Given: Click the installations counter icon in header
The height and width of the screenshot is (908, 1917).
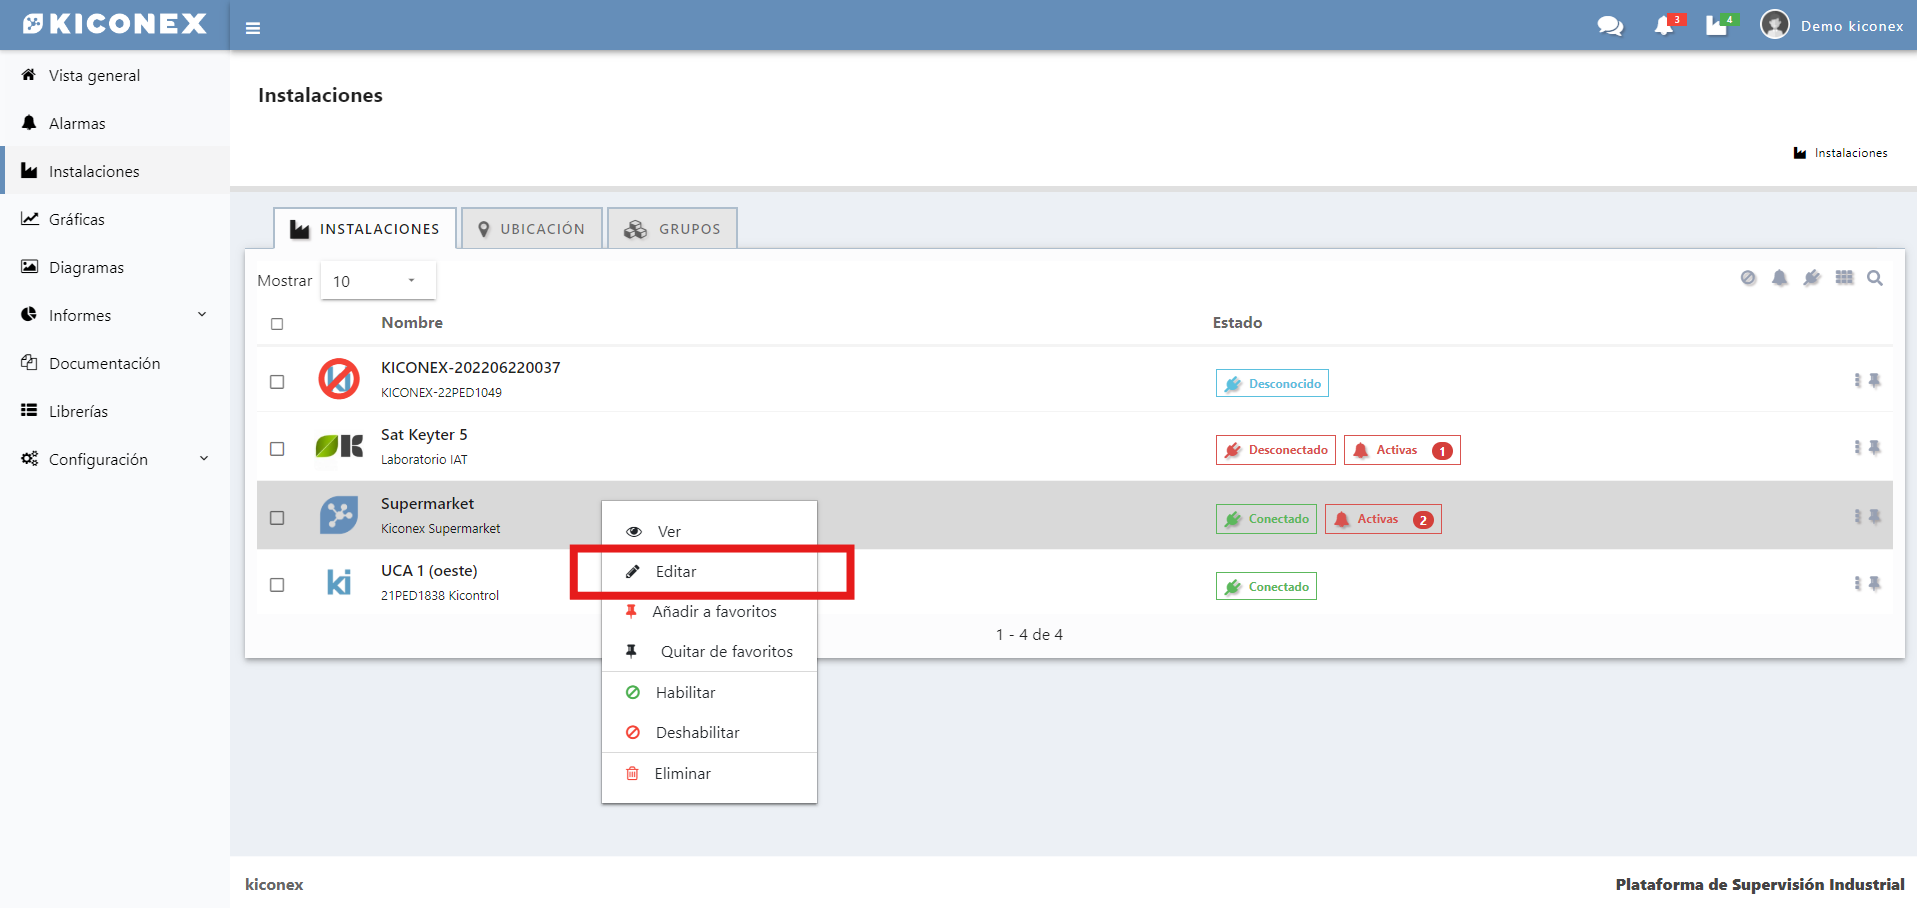Looking at the screenshot, I should point(1717,26).
